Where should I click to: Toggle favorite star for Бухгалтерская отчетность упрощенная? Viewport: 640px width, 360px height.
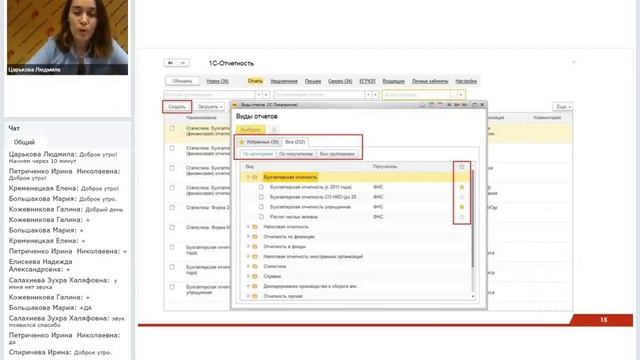(462, 207)
